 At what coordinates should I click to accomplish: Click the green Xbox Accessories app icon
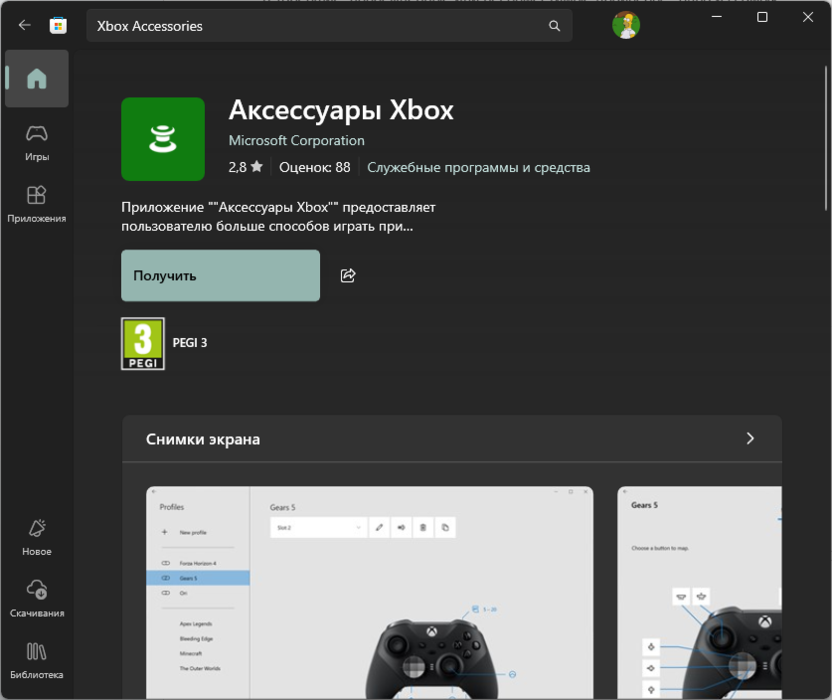click(163, 139)
